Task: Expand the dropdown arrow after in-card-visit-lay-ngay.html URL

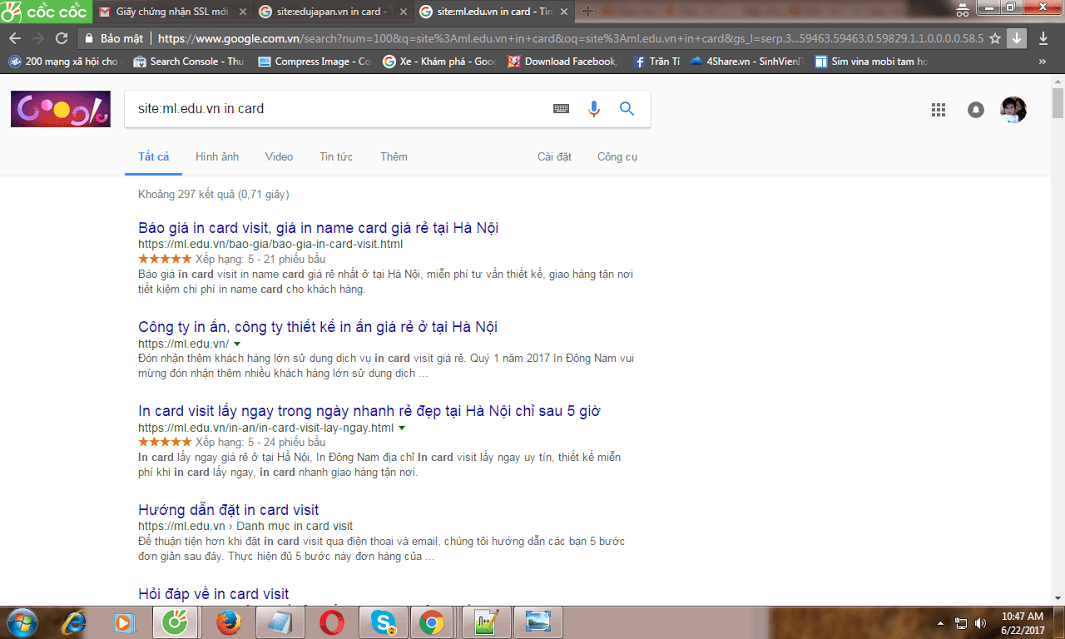Action: tap(402, 428)
